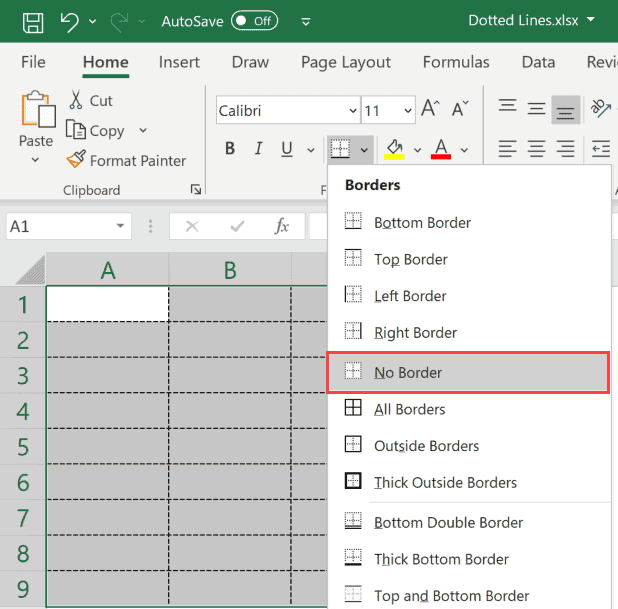Open the font size dropdown

click(408, 111)
